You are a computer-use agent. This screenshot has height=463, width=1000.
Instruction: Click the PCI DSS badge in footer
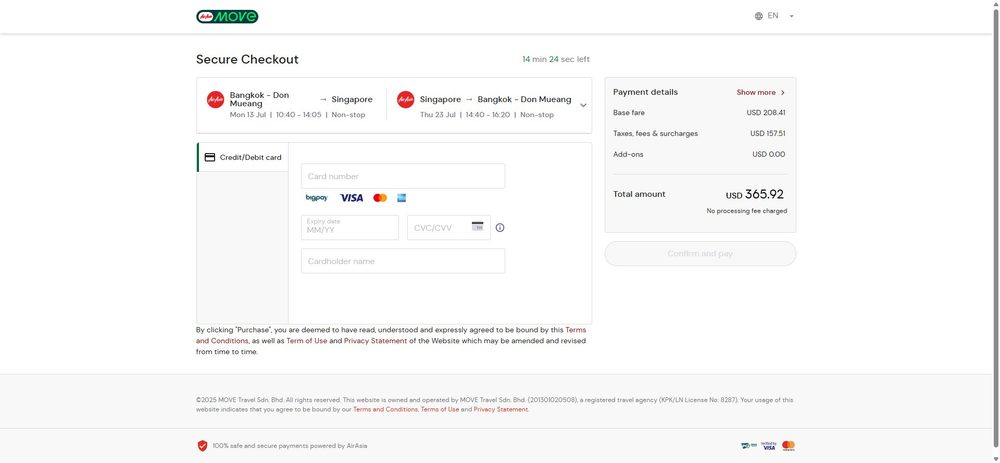749,446
